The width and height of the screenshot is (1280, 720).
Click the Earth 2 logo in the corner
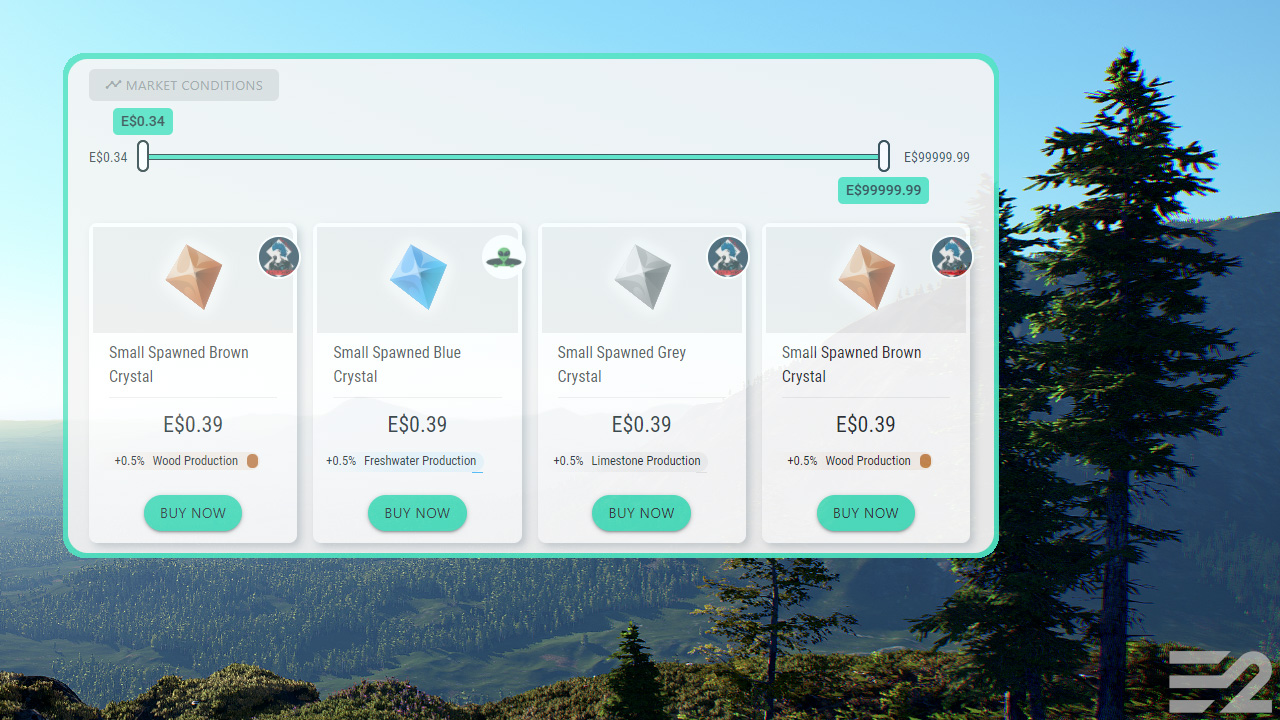click(1220, 681)
